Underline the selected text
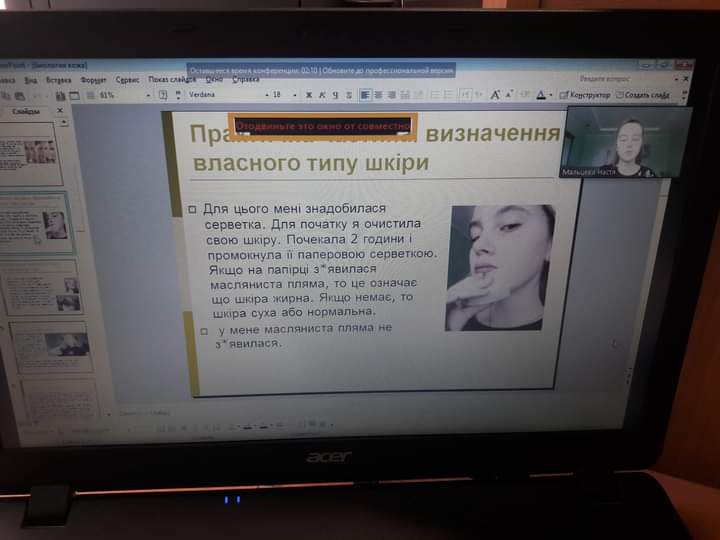 (336, 95)
